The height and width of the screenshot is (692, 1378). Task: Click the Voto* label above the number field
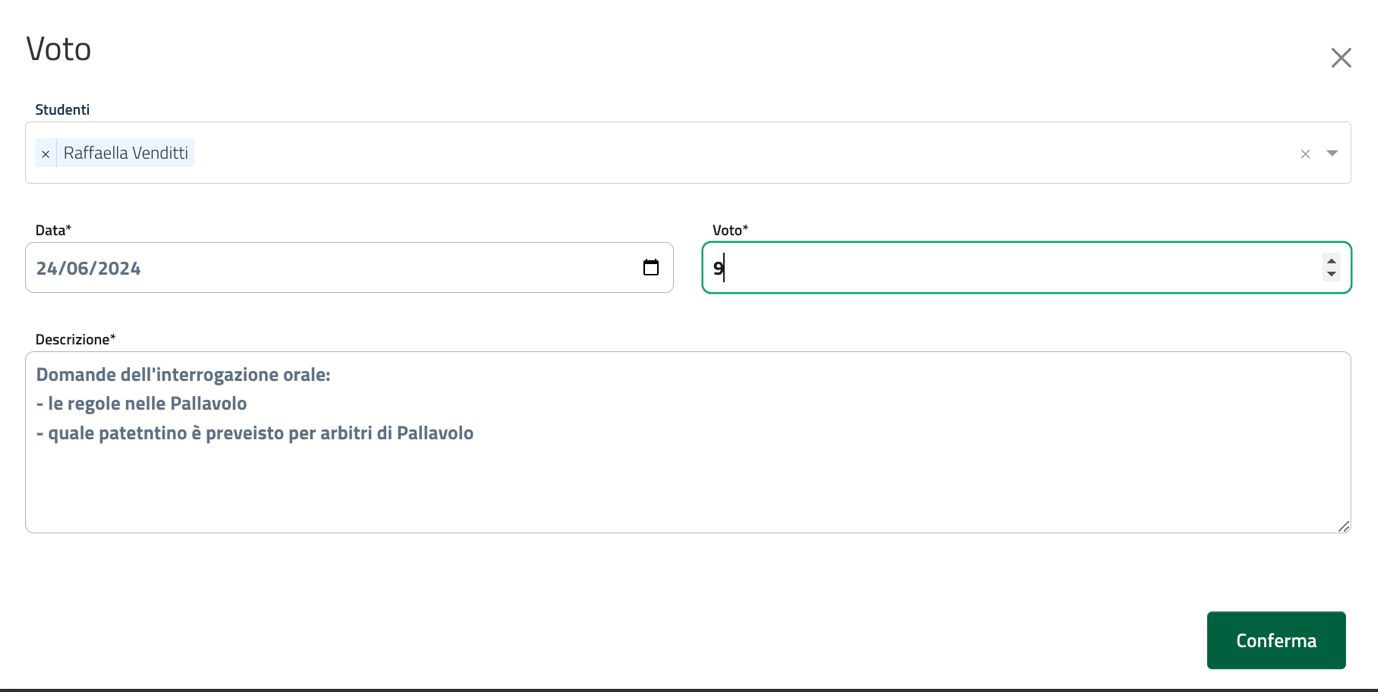coord(730,230)
